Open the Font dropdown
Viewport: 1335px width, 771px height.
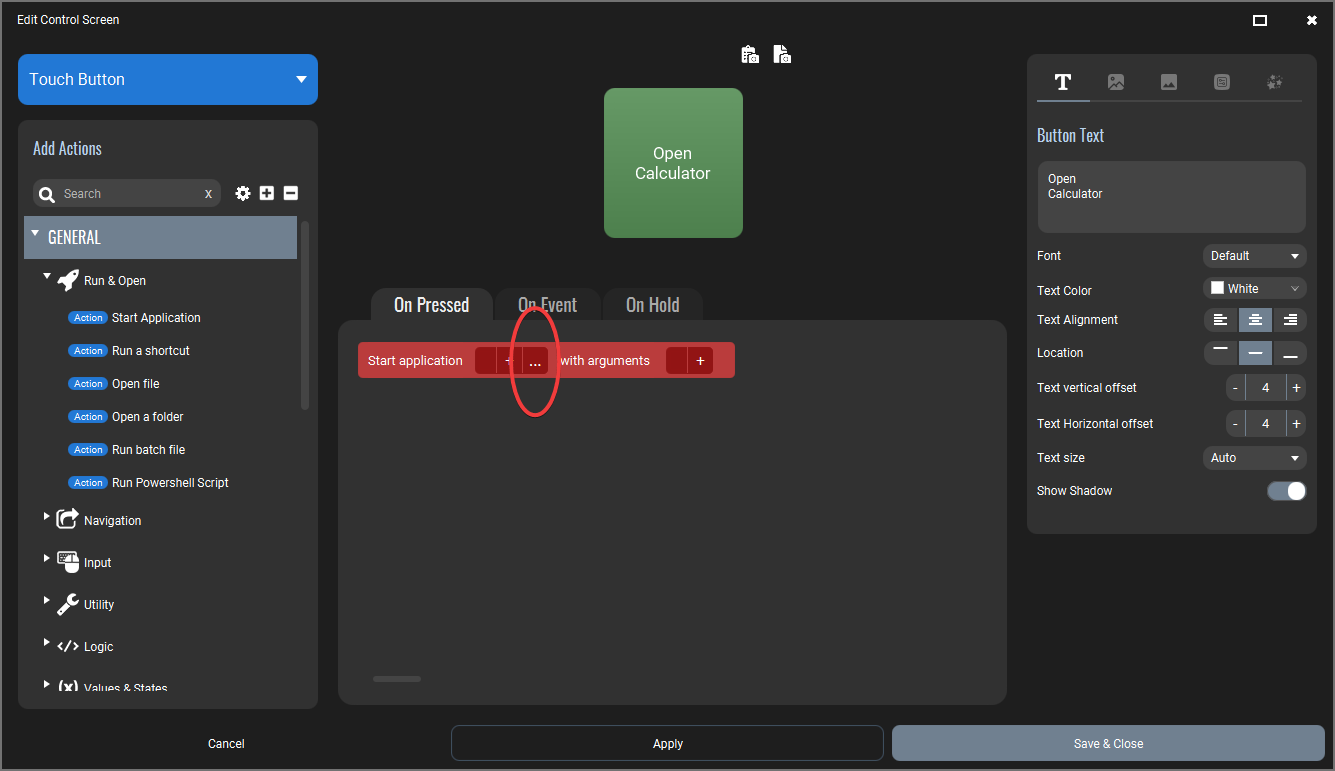(x=1255, y=256)
